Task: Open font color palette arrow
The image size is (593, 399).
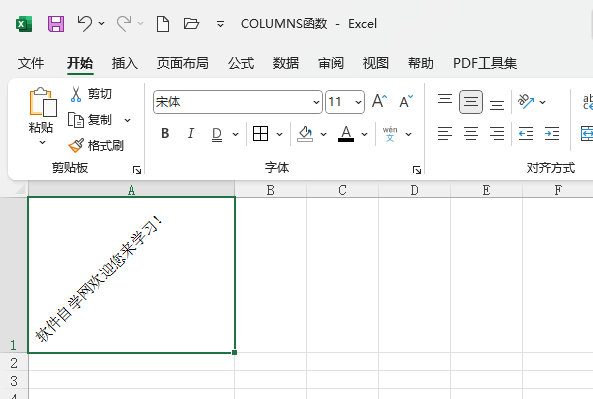Action: pyautogui.click(x=364, y=134)
